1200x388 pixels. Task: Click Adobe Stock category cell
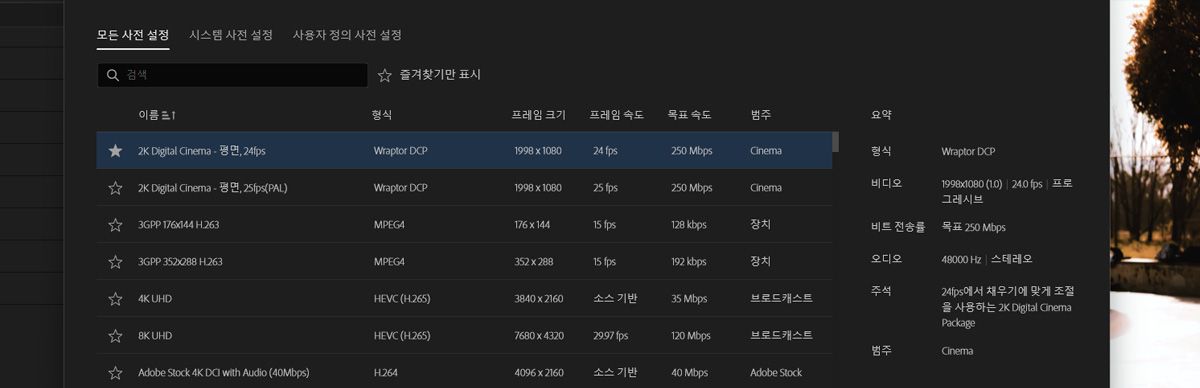776,373
